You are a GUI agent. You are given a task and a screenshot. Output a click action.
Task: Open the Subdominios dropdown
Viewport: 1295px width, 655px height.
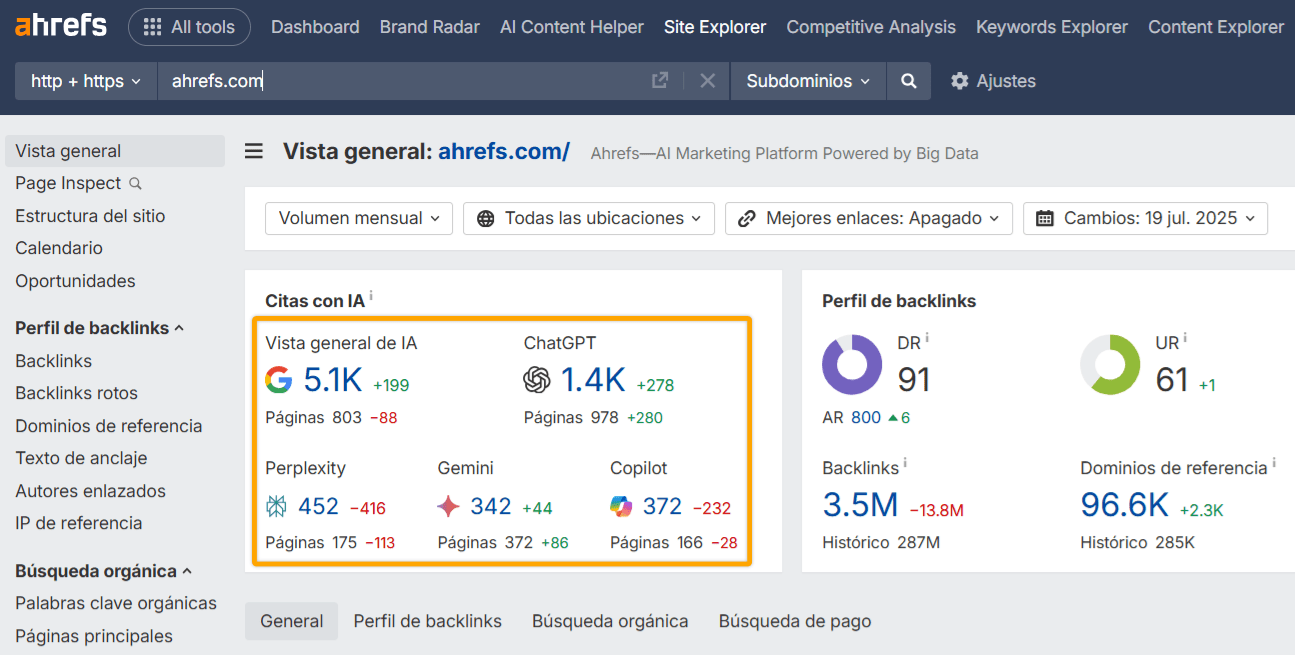[x=807, y=81]
